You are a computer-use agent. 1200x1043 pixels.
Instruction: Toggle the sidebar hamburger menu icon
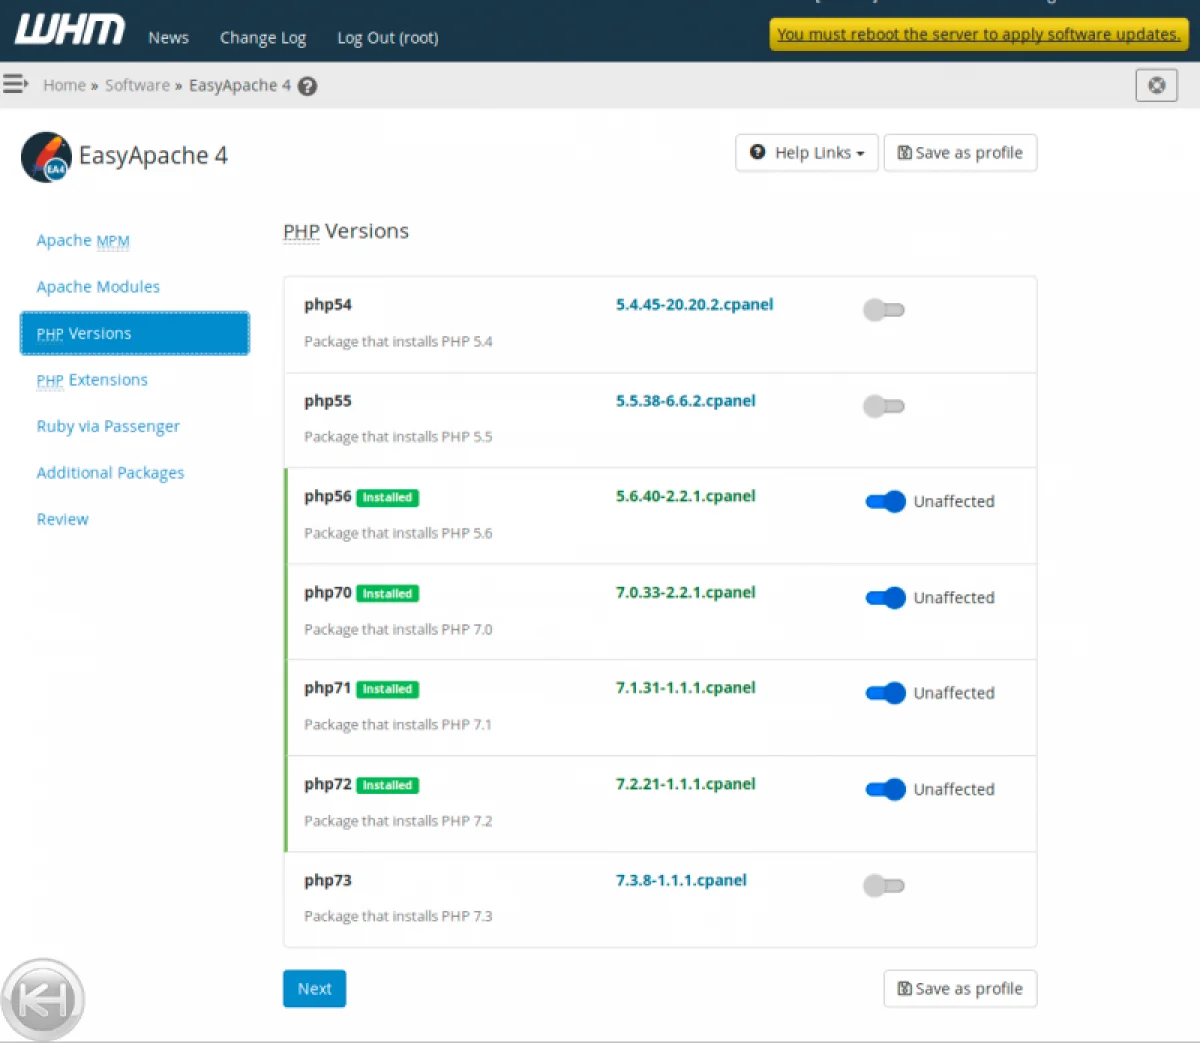(x=15, y=84)
